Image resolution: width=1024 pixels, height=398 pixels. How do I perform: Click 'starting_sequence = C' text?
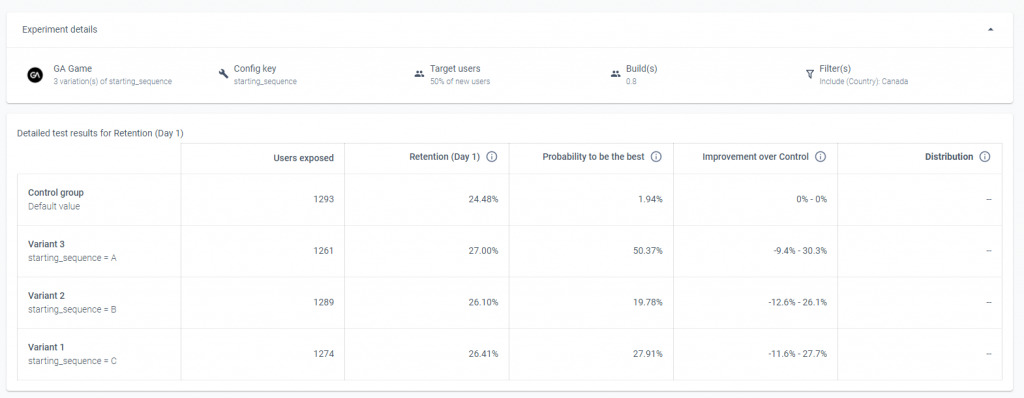coord(72,361)
